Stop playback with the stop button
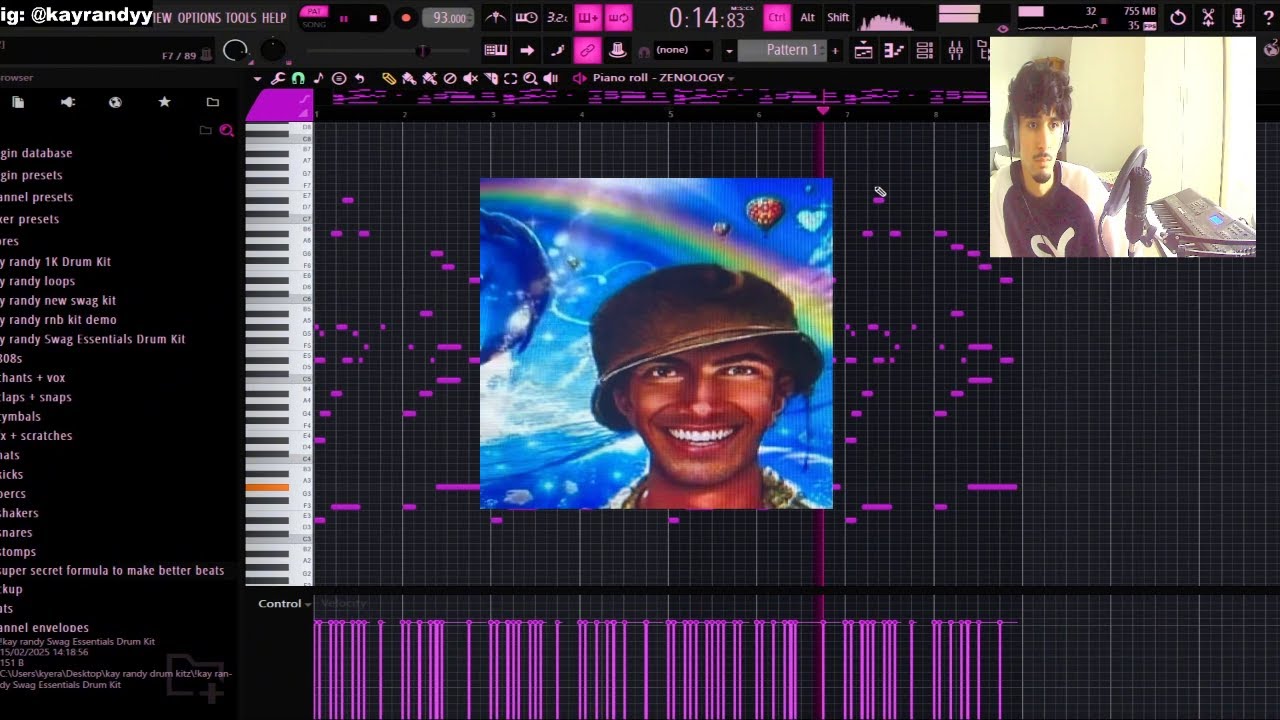Image resolution: width=1280 pixels, height=720 pixels. (x=373, y=18)
